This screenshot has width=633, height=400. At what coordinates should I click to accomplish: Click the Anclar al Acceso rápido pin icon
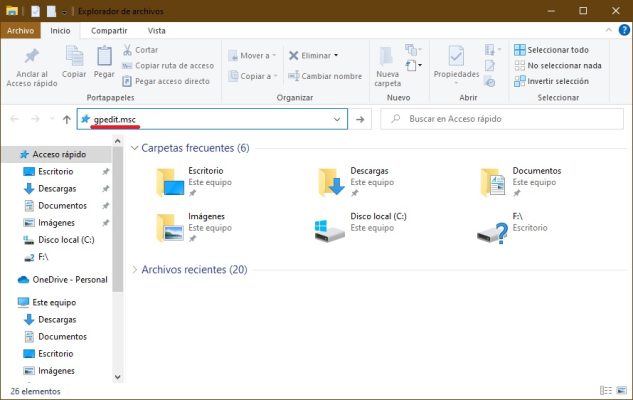[x=31, y=56]
